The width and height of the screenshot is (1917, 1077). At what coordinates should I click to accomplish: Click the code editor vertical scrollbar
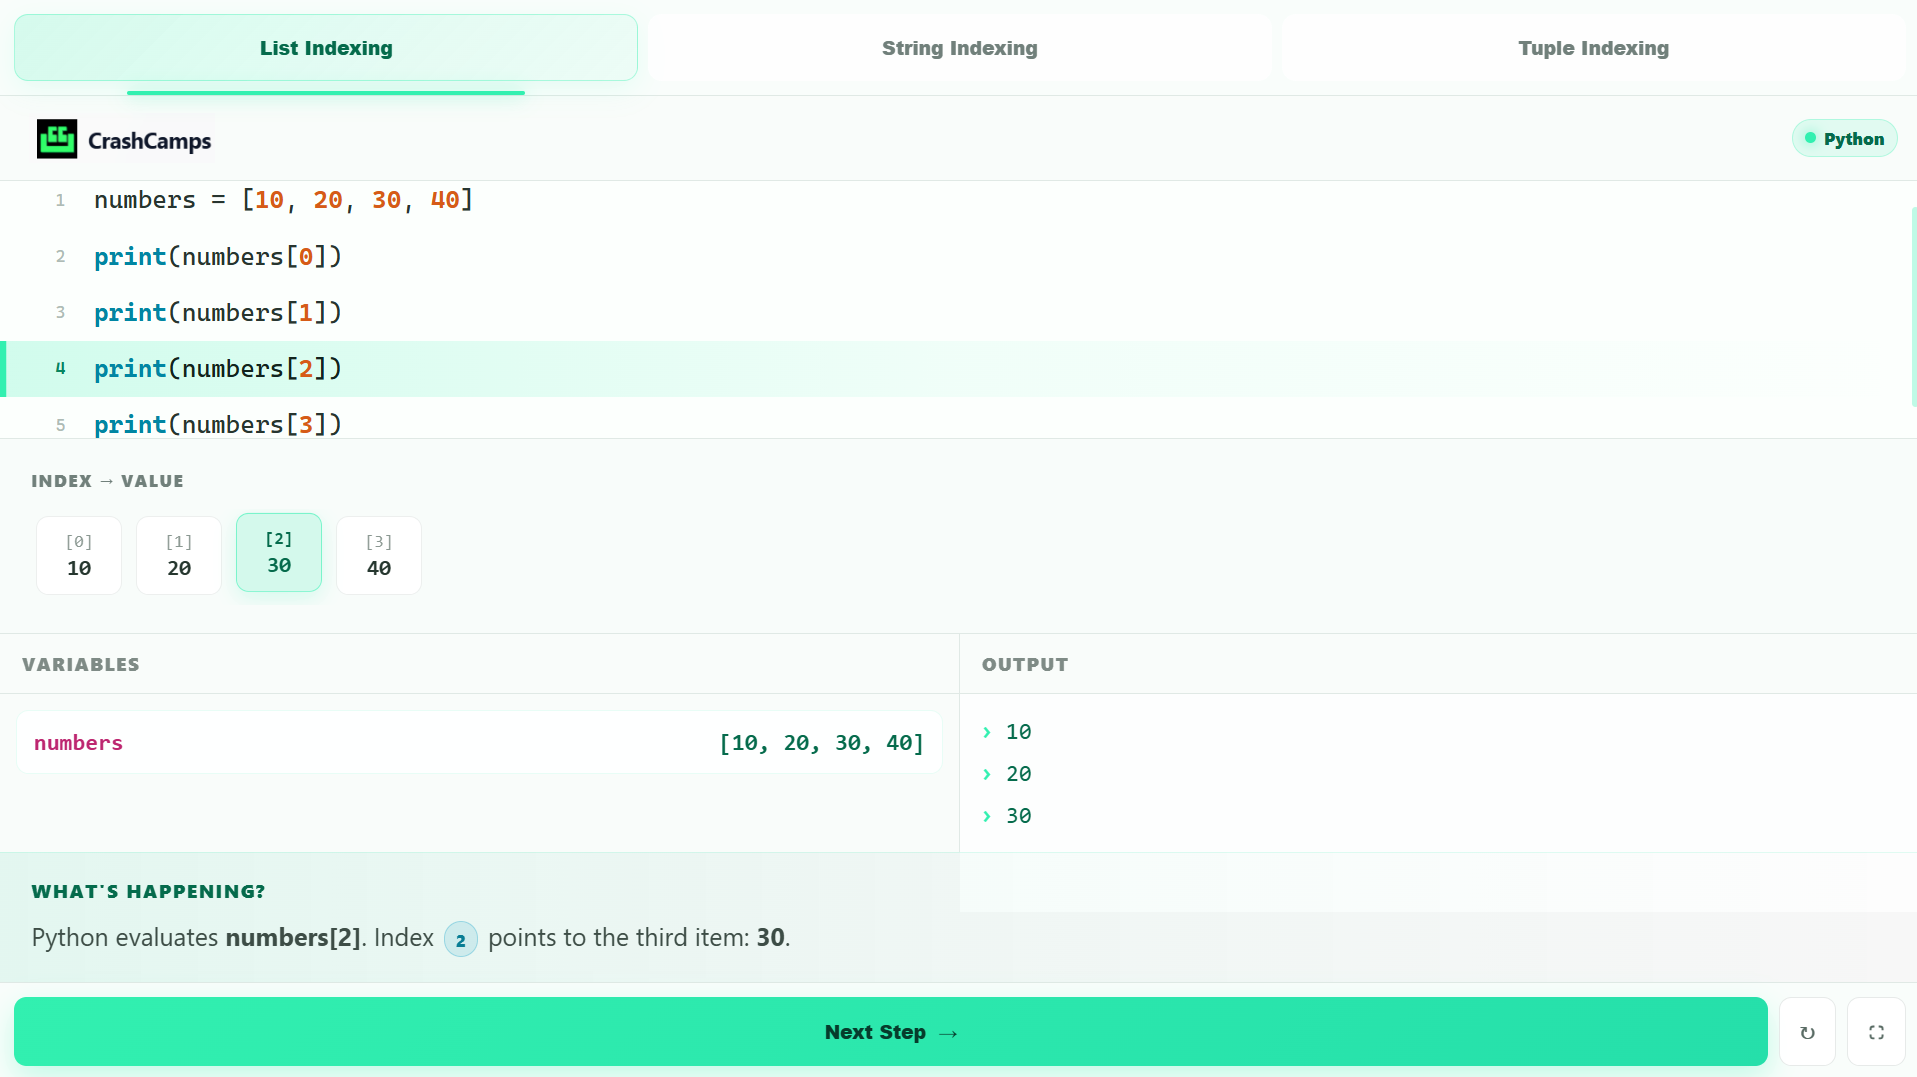point(1913,307)
